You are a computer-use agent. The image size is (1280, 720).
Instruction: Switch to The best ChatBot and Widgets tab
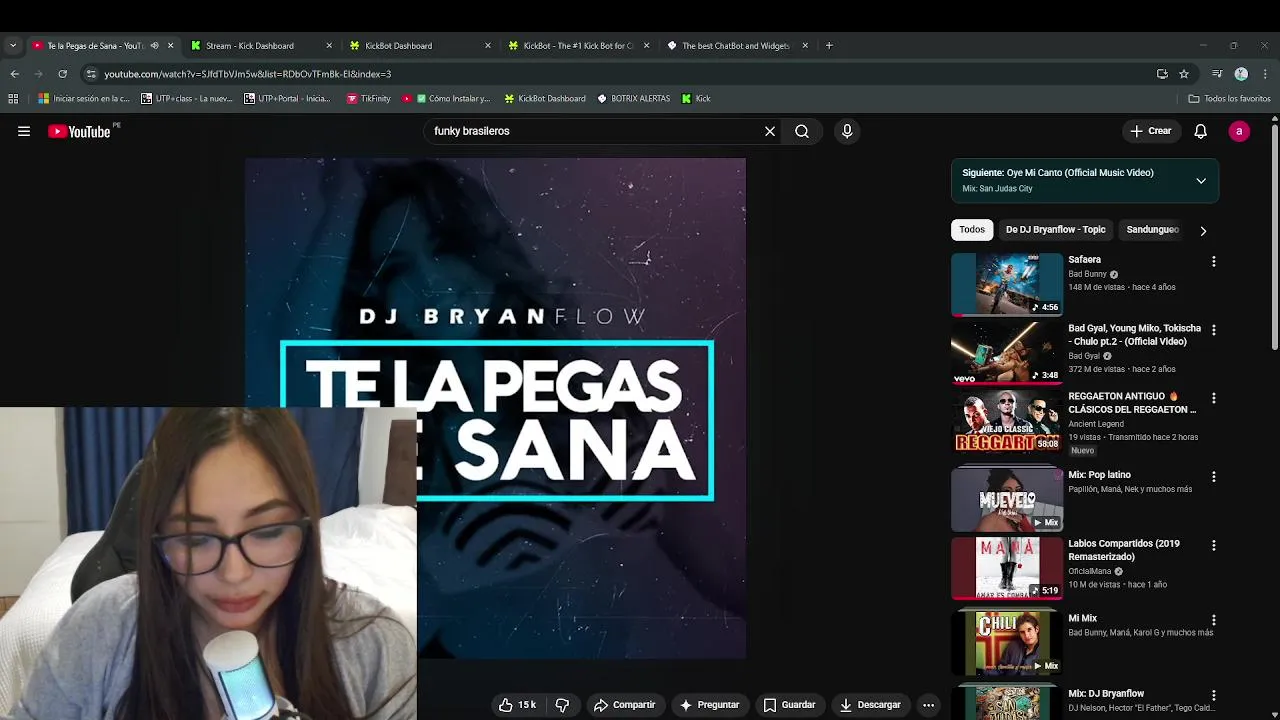(737, 45)
